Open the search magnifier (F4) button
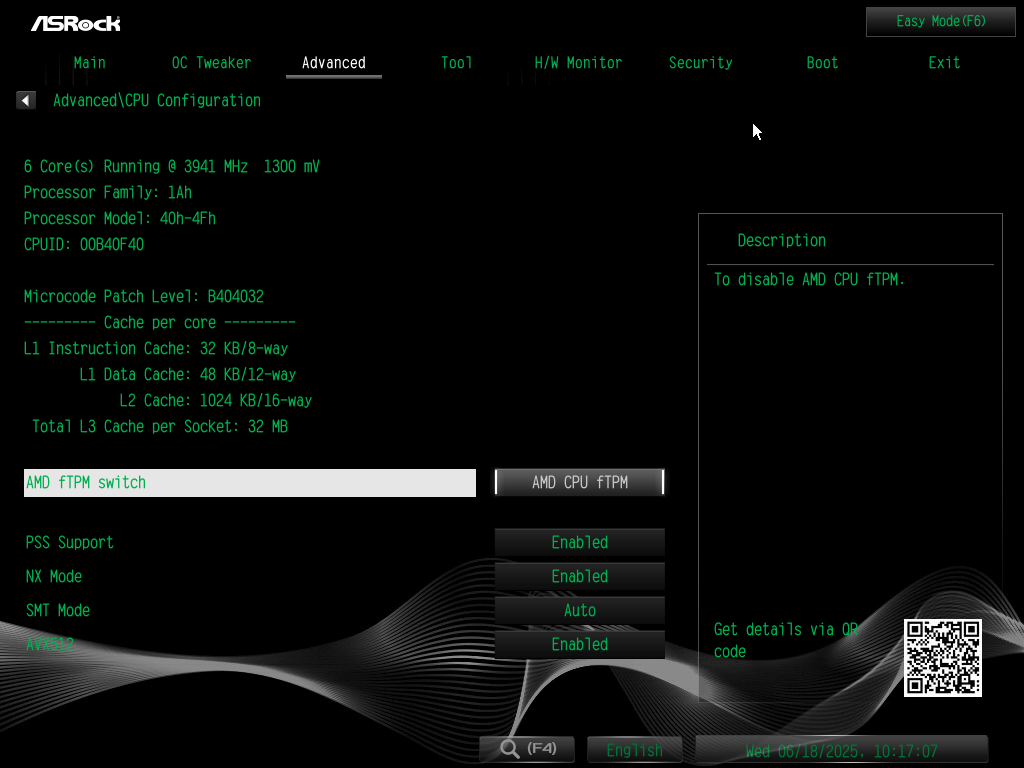Viewport: 1024px width, 768px height. click(x=527, y=748)
